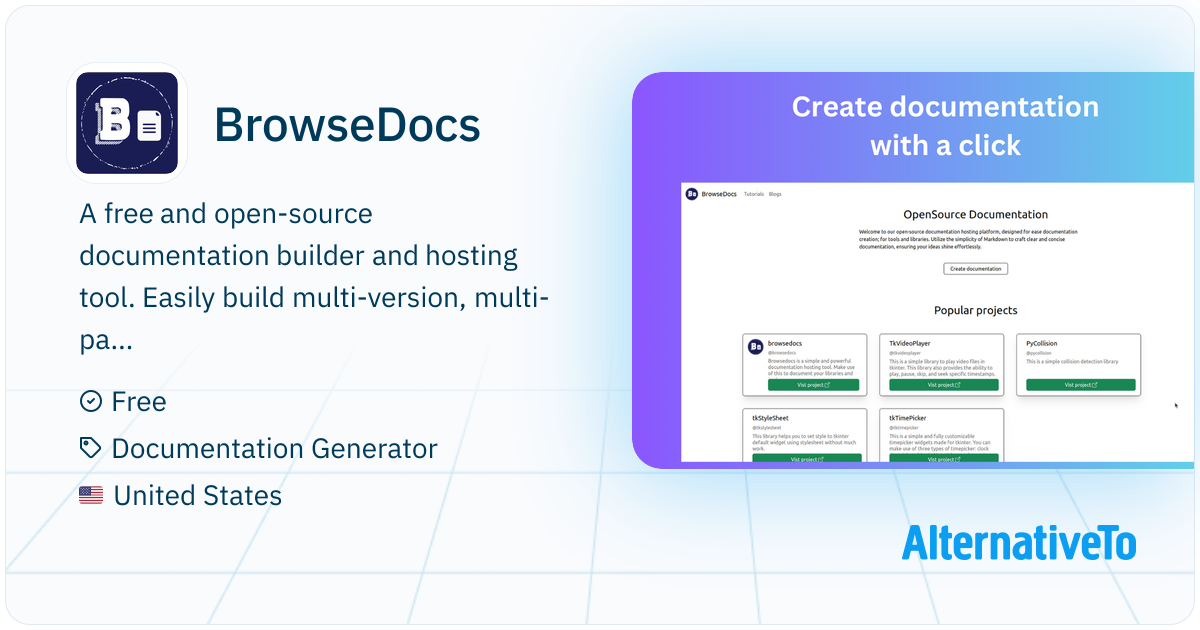Click the app description paragraph
This screenshot has width=1200, height=630.
point(314,277)
